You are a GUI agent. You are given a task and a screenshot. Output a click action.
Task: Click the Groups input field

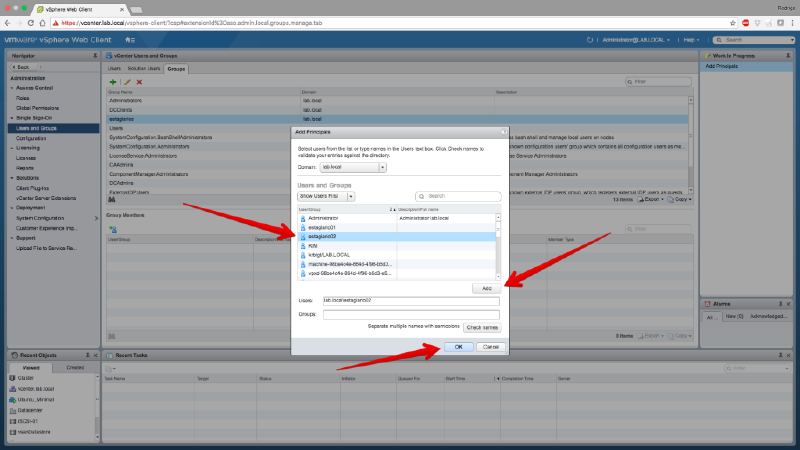[410, 314]
